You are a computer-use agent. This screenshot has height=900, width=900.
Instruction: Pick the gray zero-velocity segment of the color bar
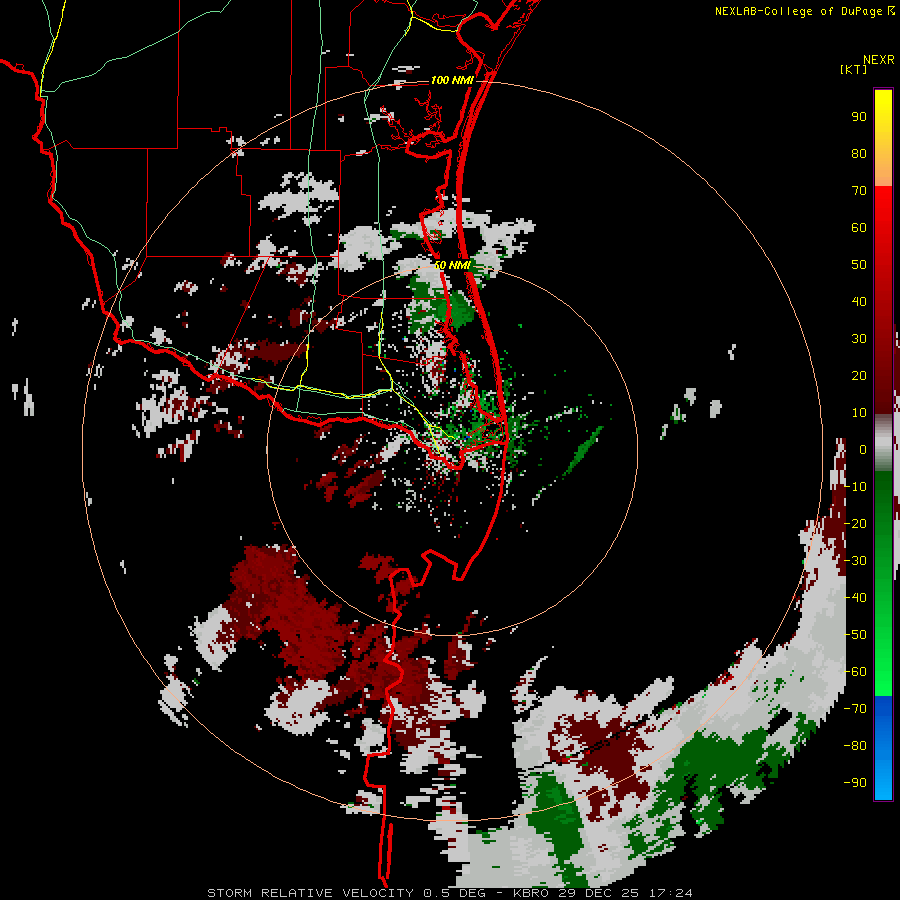point(883,443)
